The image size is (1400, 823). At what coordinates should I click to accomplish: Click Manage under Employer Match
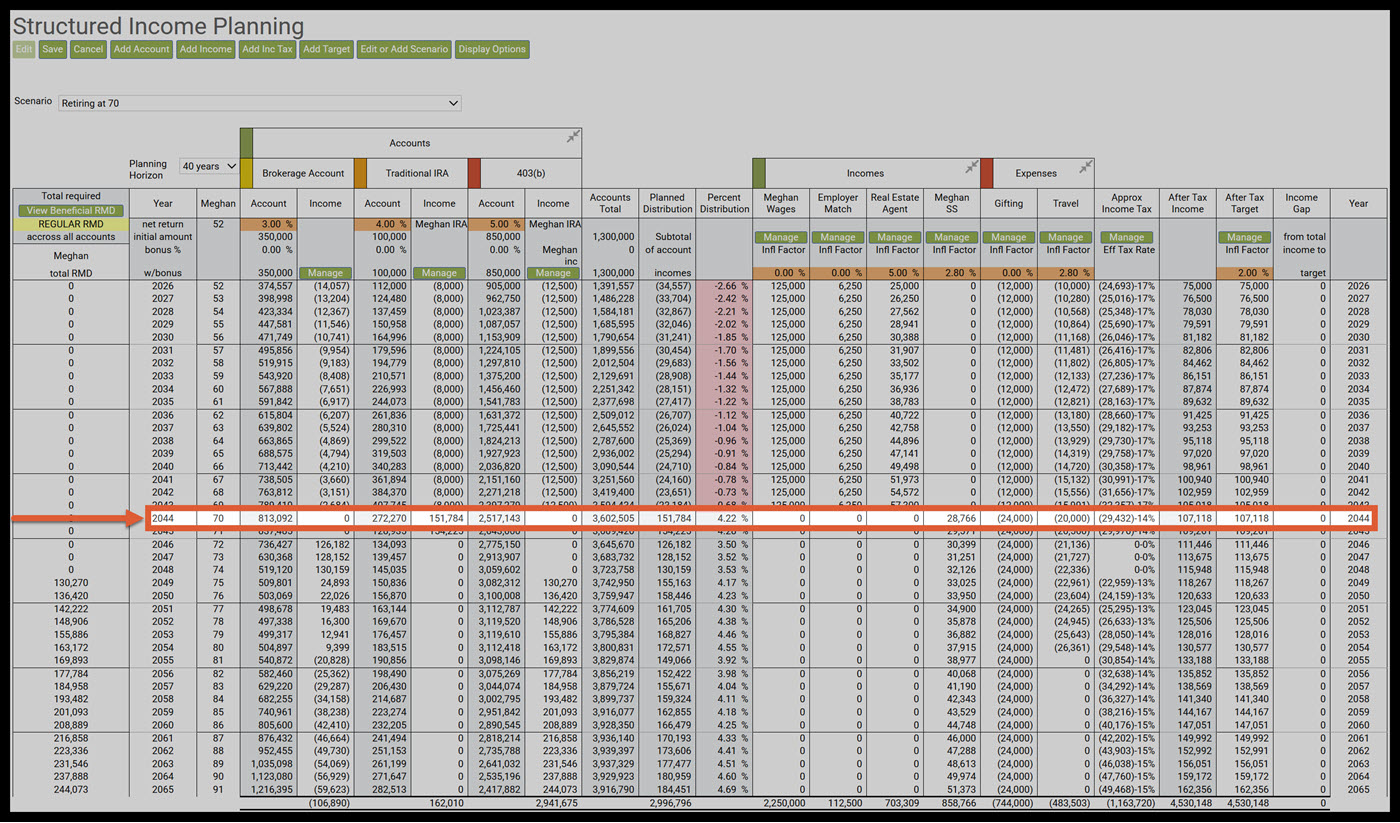tap(837, 238)
